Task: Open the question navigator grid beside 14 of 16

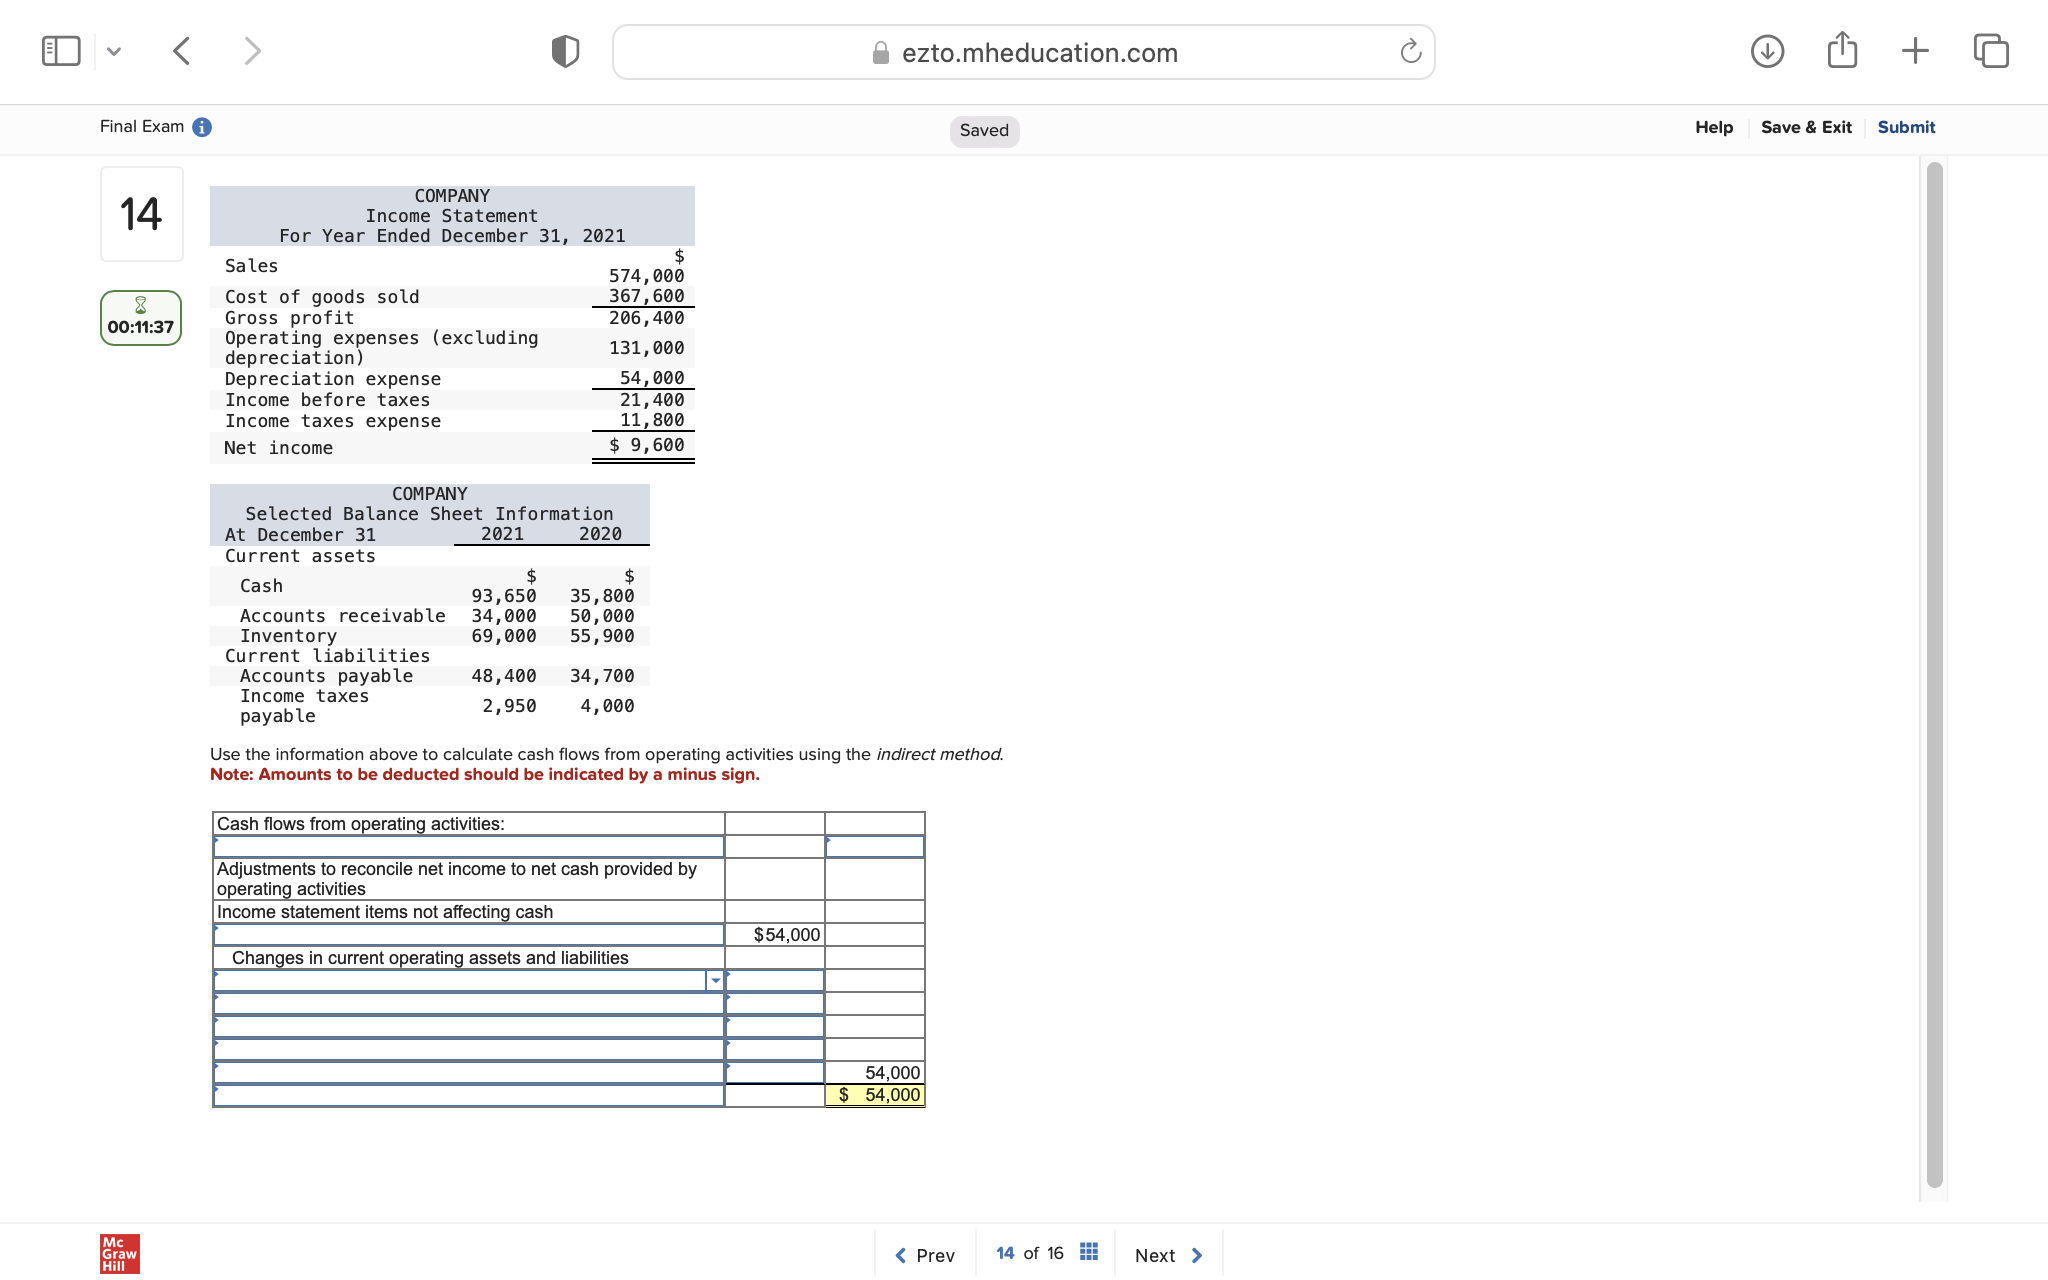Action: [x=1088, y=1251]
